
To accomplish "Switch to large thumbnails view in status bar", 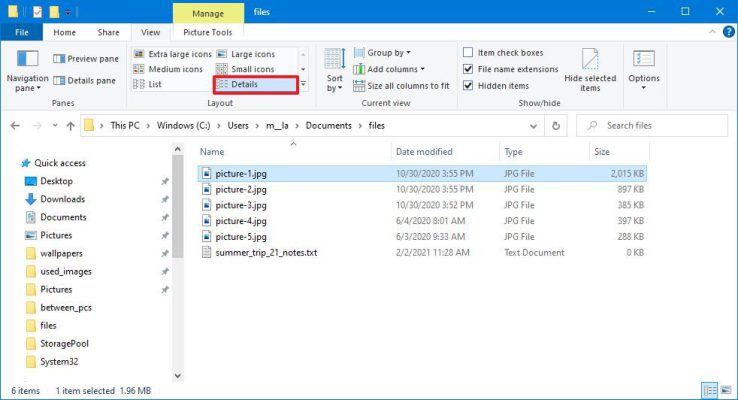I will click(725, 390).
